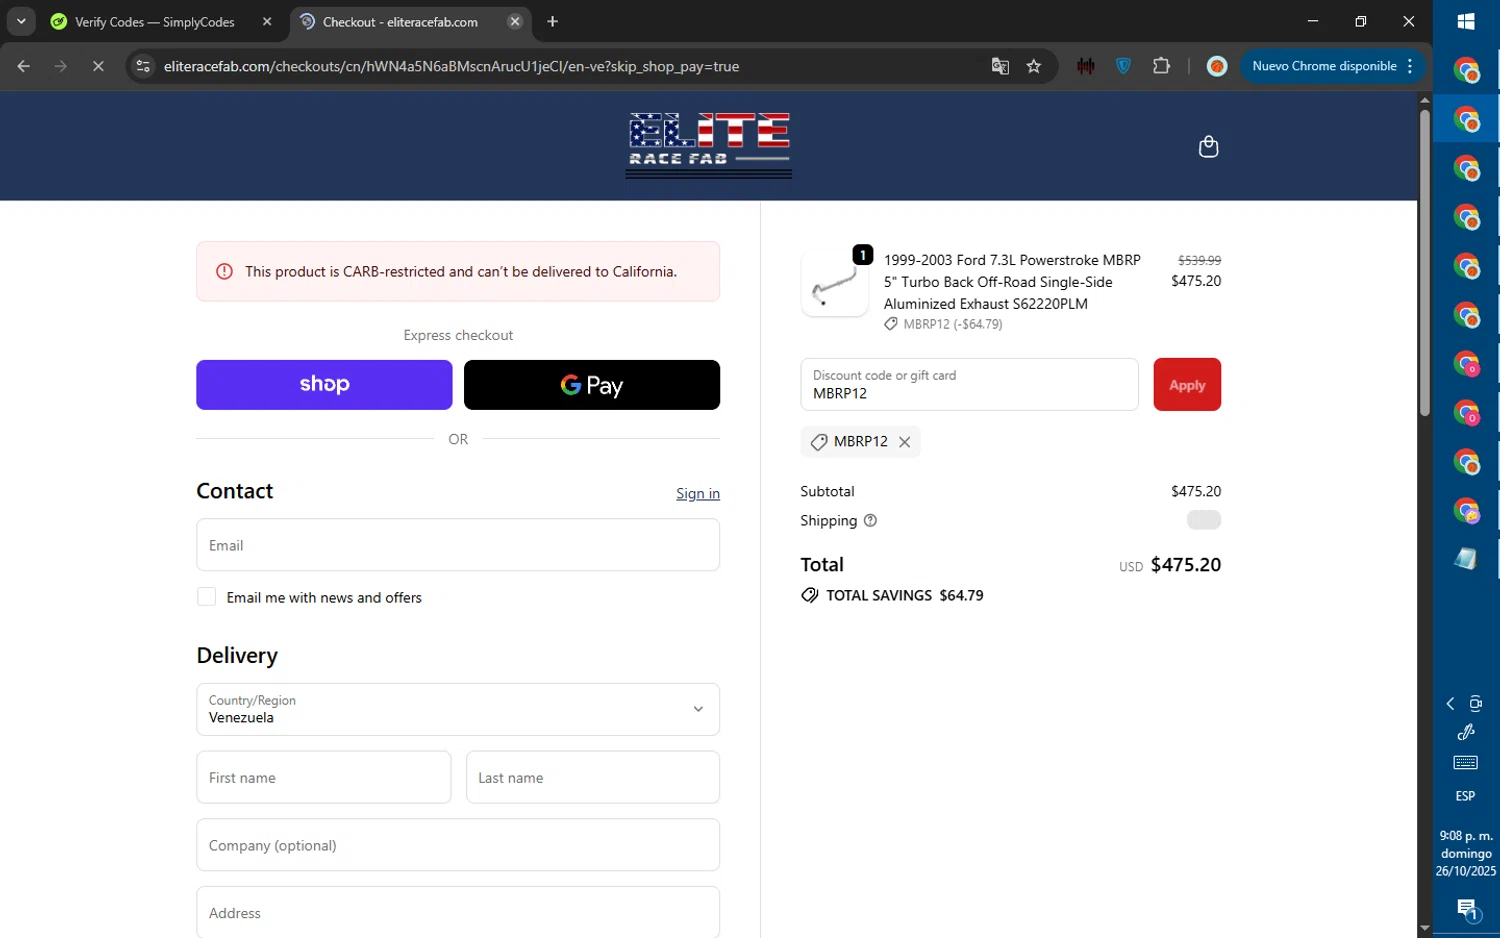
Task: Open shipping info help icon
Action: (870, 521)
